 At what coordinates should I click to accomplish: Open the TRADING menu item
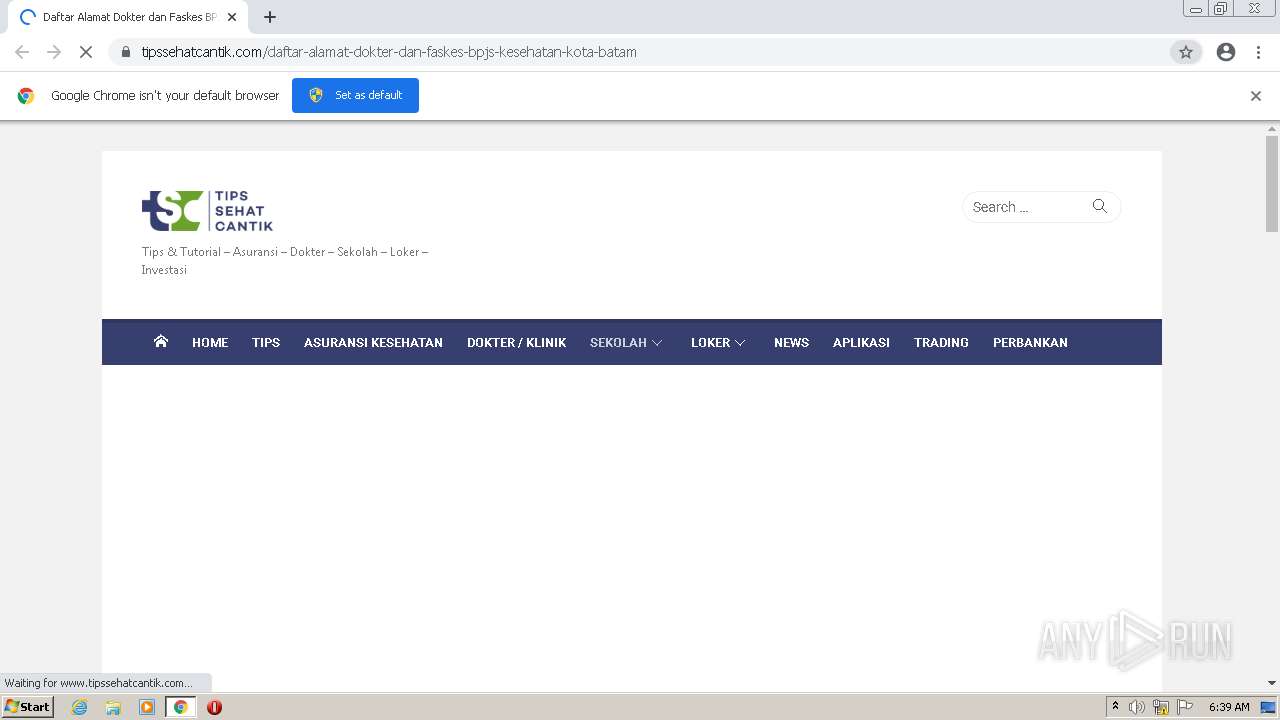click(x=941, y=342)
